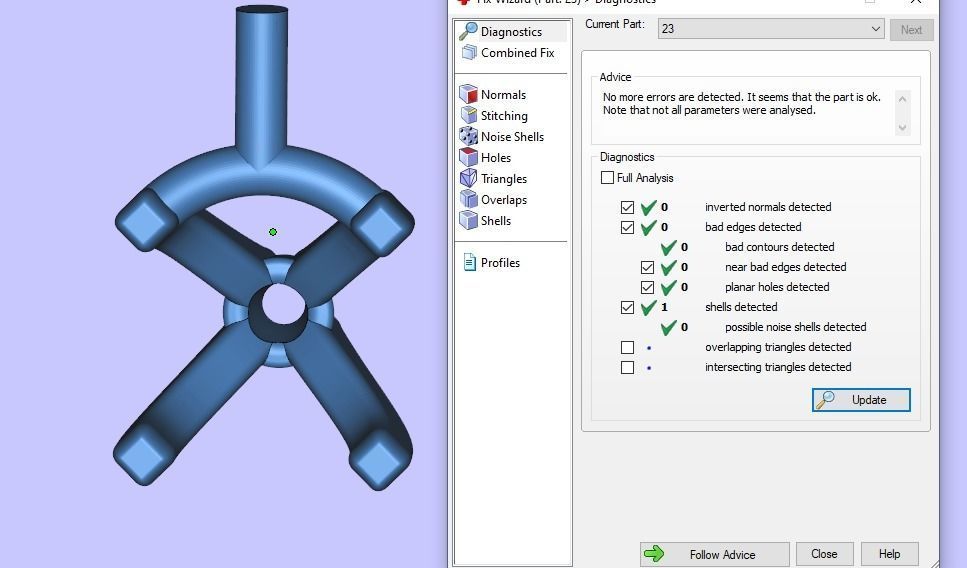This screenshot has width=967, height=568.
Task: Open the Profiles document icon
Action: tap(469, 263)
